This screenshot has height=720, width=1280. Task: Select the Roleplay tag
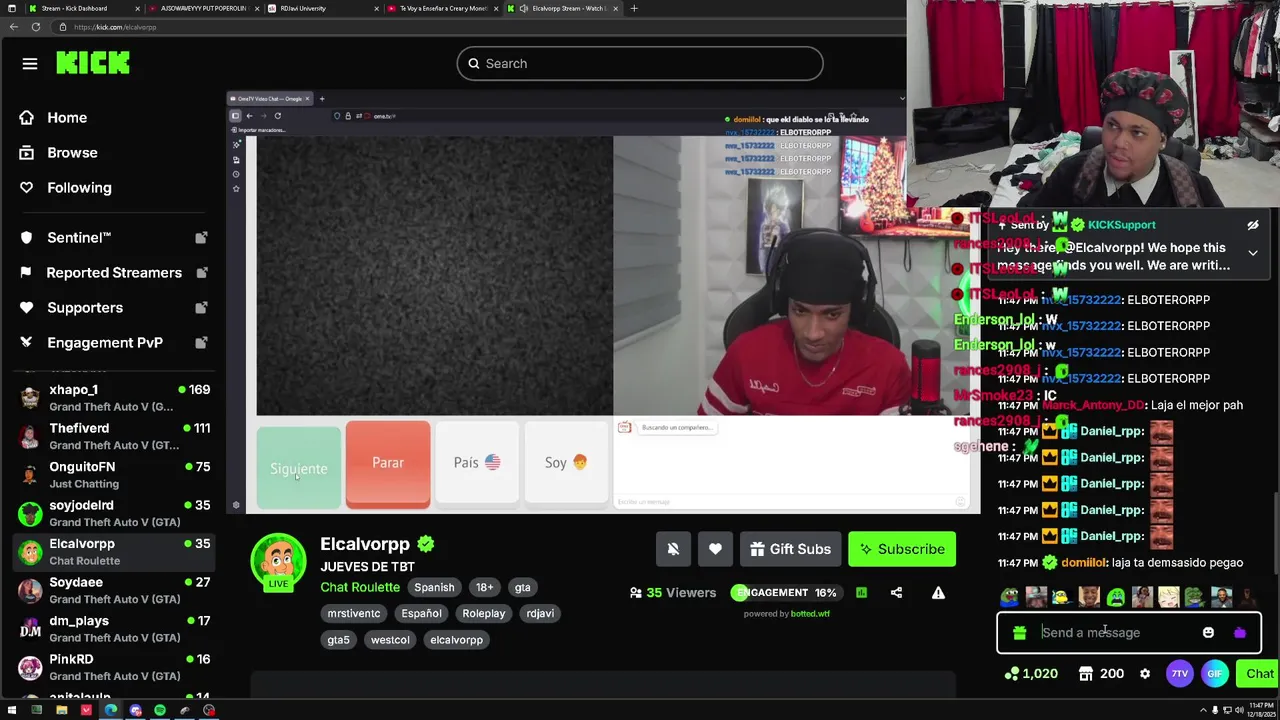point(483,613)
